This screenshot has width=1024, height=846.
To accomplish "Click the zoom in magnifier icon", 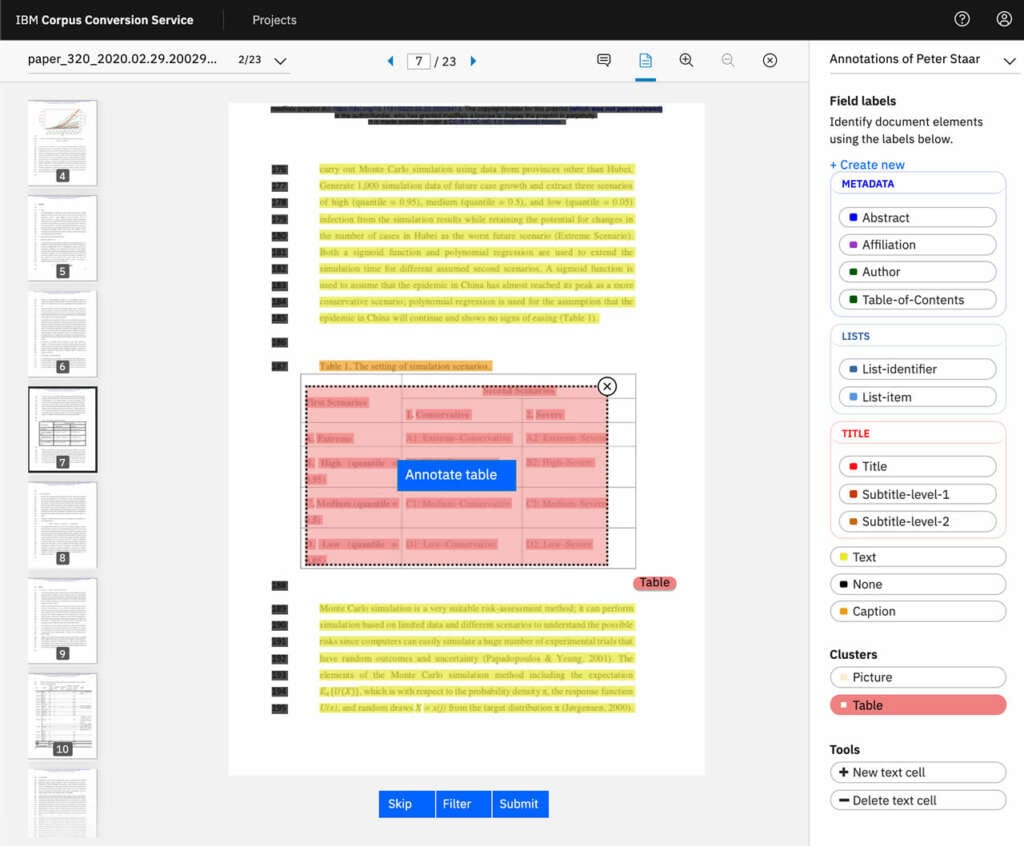I will tap(686, 60).
